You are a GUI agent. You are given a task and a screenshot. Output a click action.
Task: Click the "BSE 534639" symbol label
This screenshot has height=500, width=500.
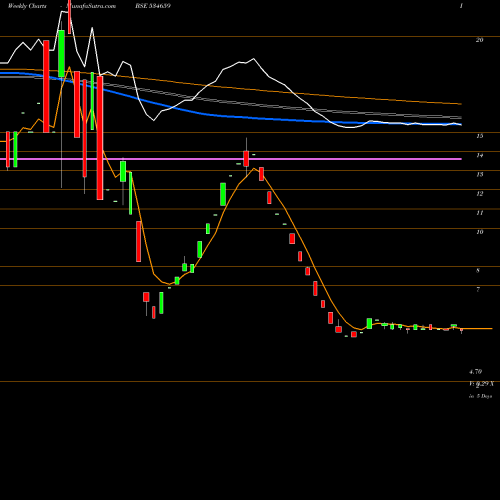pyautogui.click(x=153, y=6)
